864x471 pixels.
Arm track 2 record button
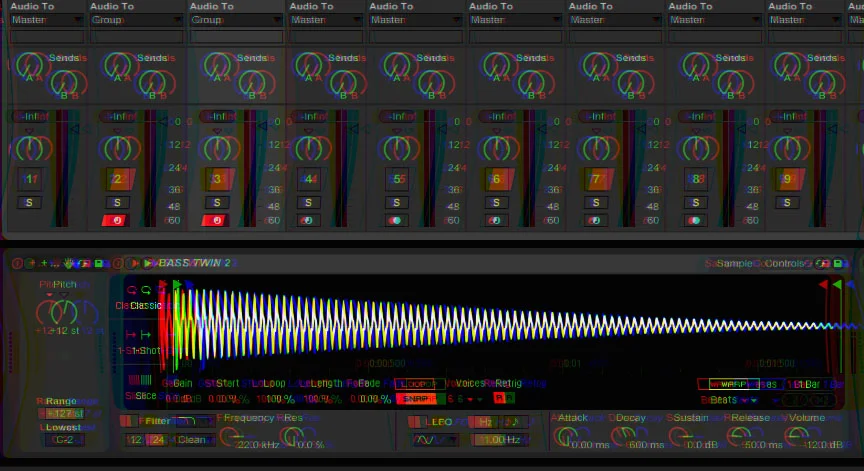click(x=117, y=221)
